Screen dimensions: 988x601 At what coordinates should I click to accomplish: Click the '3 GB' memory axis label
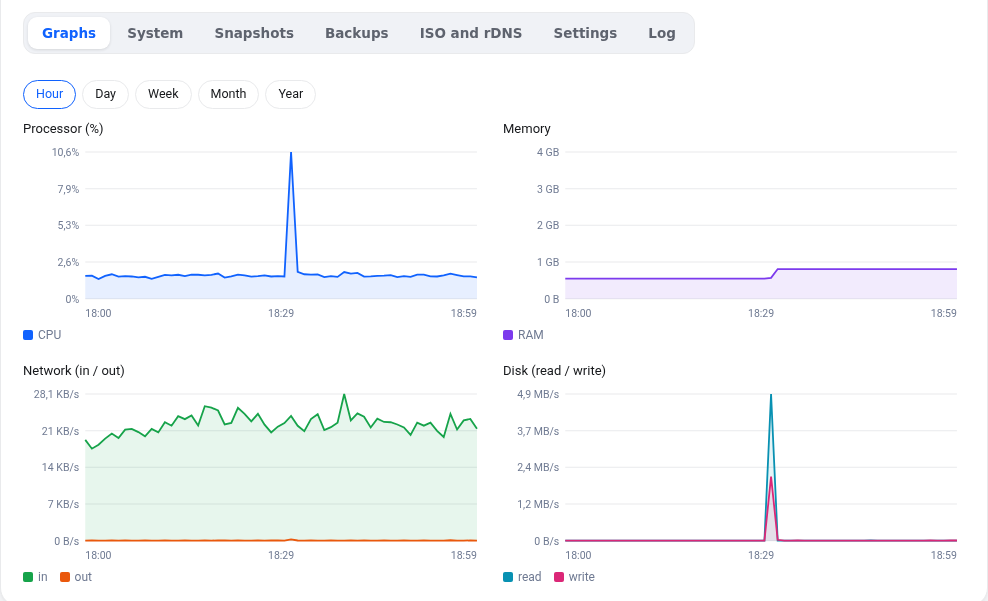pos(548,189)
